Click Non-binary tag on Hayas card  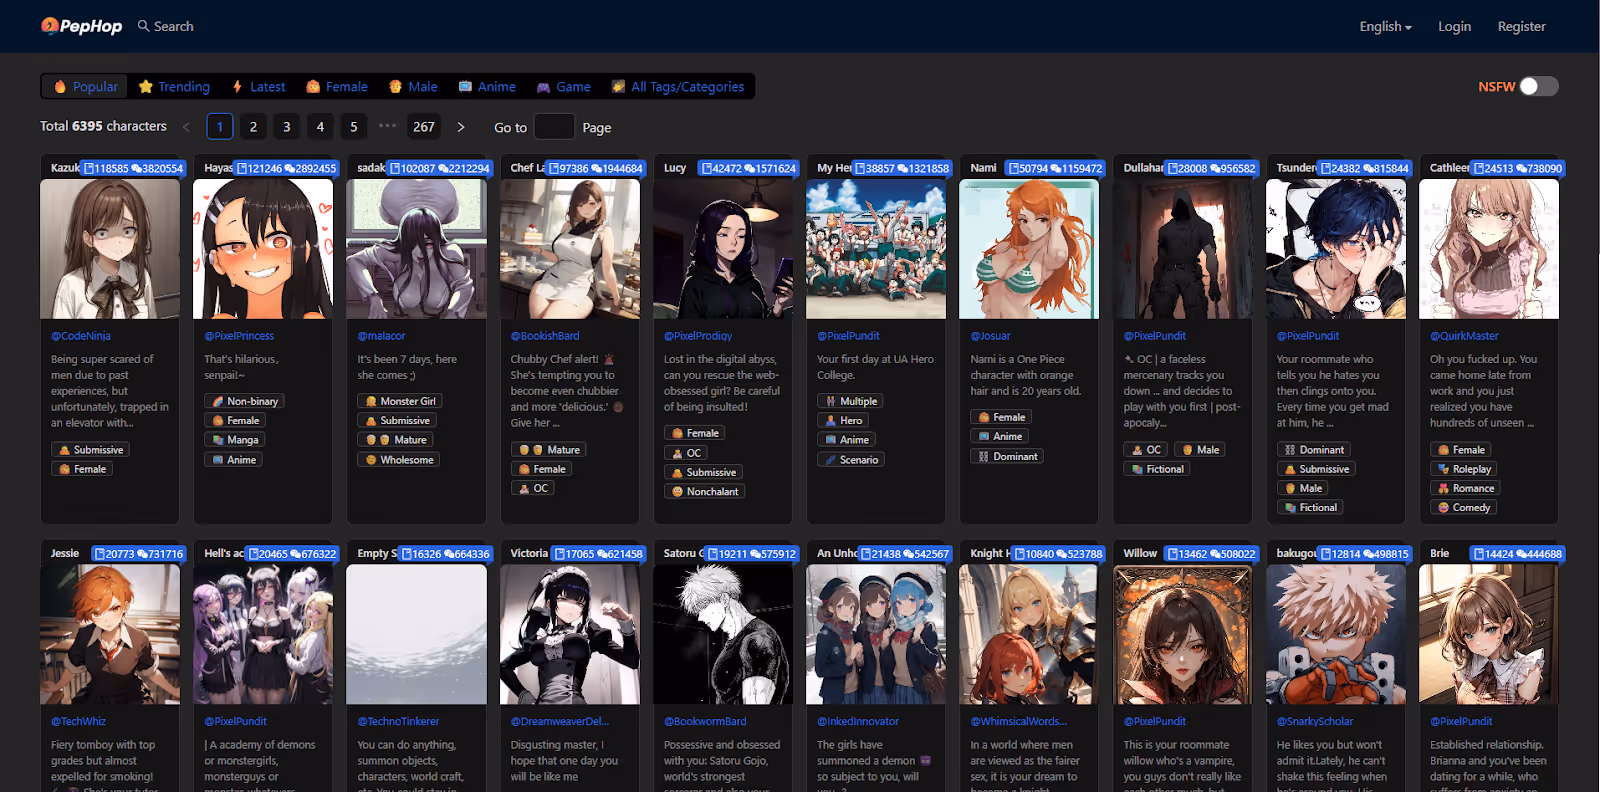[x=244, y=401]
